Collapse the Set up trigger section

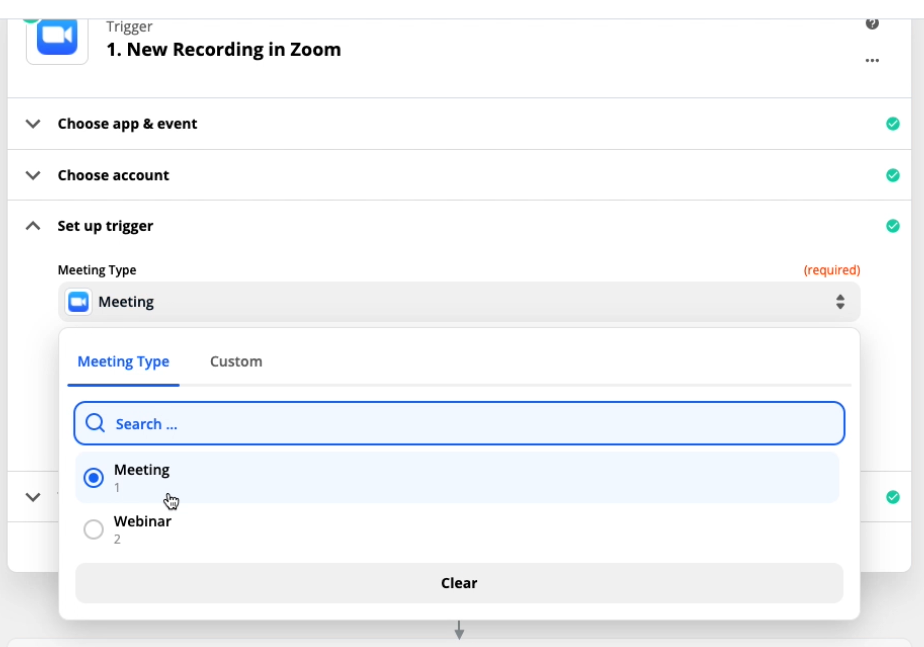(x=33, y=226)
